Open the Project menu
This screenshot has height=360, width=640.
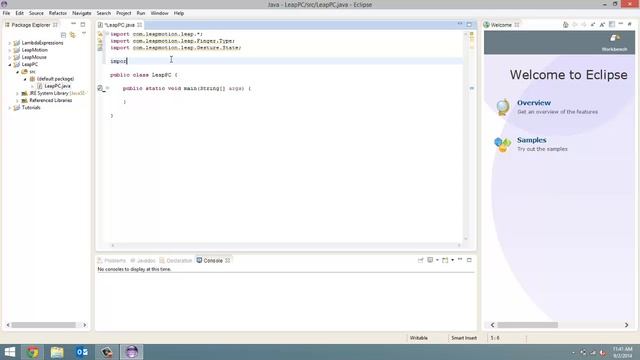coord(124,13)
